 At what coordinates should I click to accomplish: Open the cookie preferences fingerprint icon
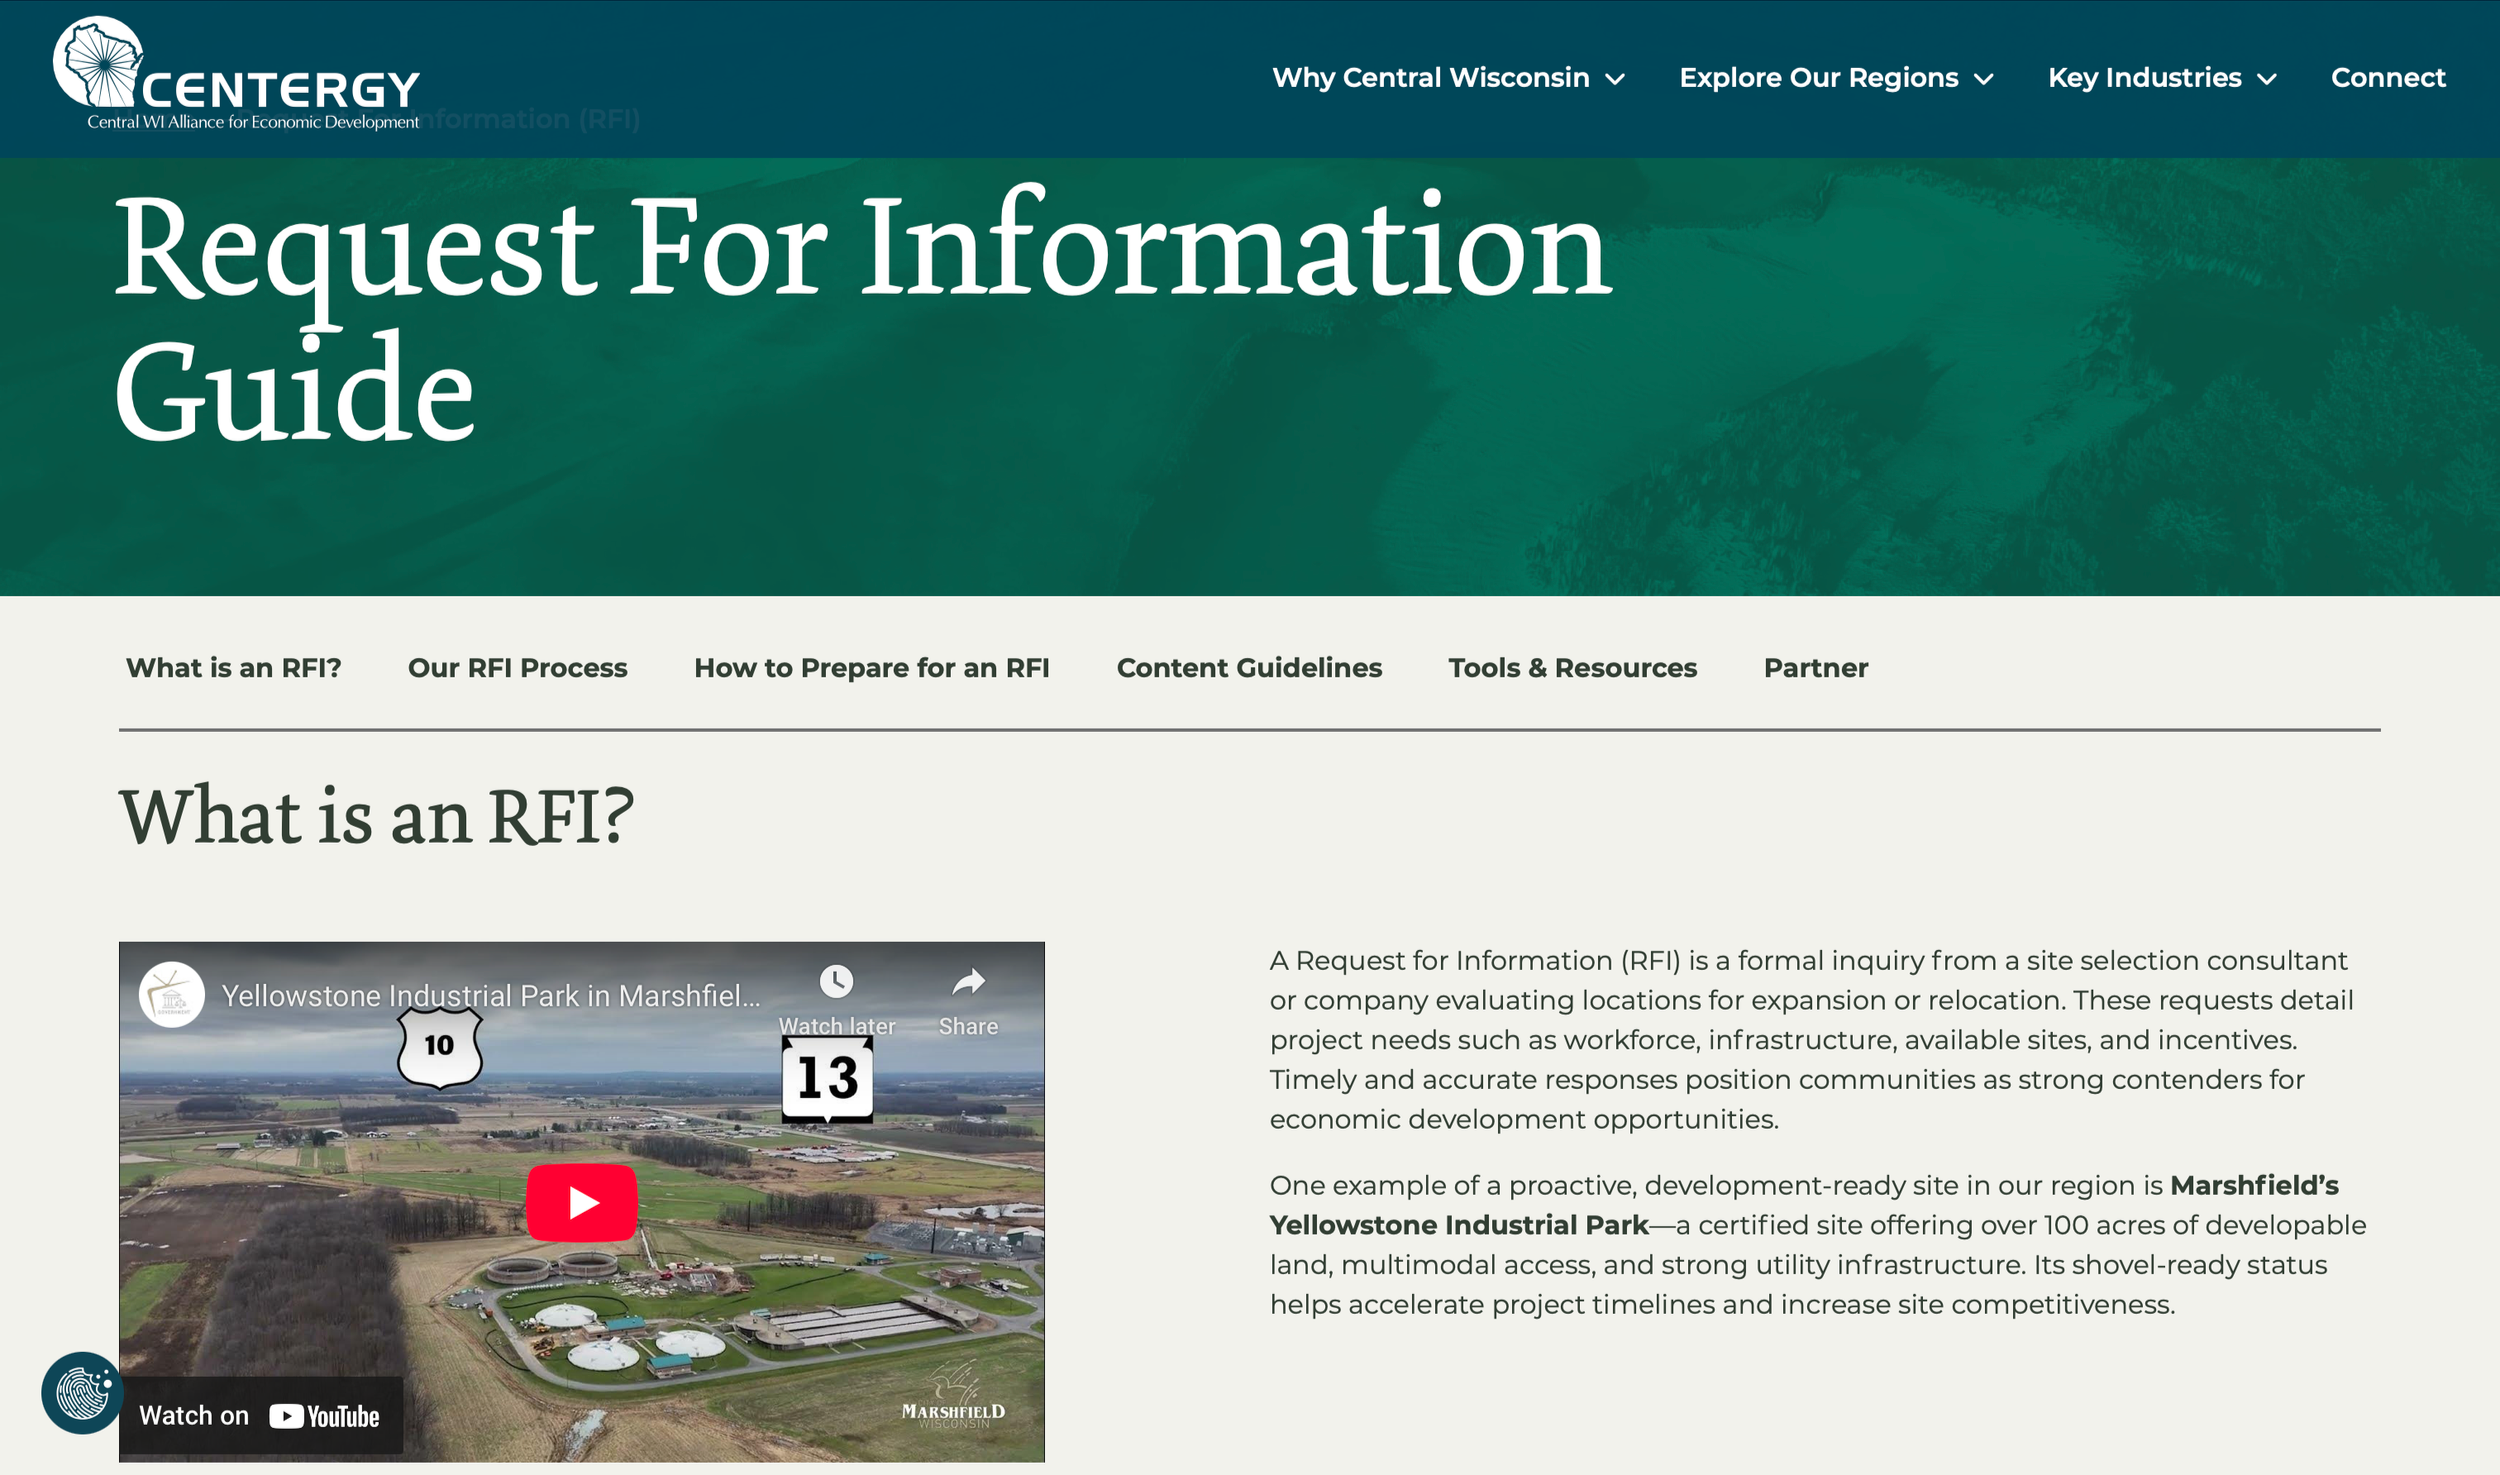click(x=82, y=1392)
